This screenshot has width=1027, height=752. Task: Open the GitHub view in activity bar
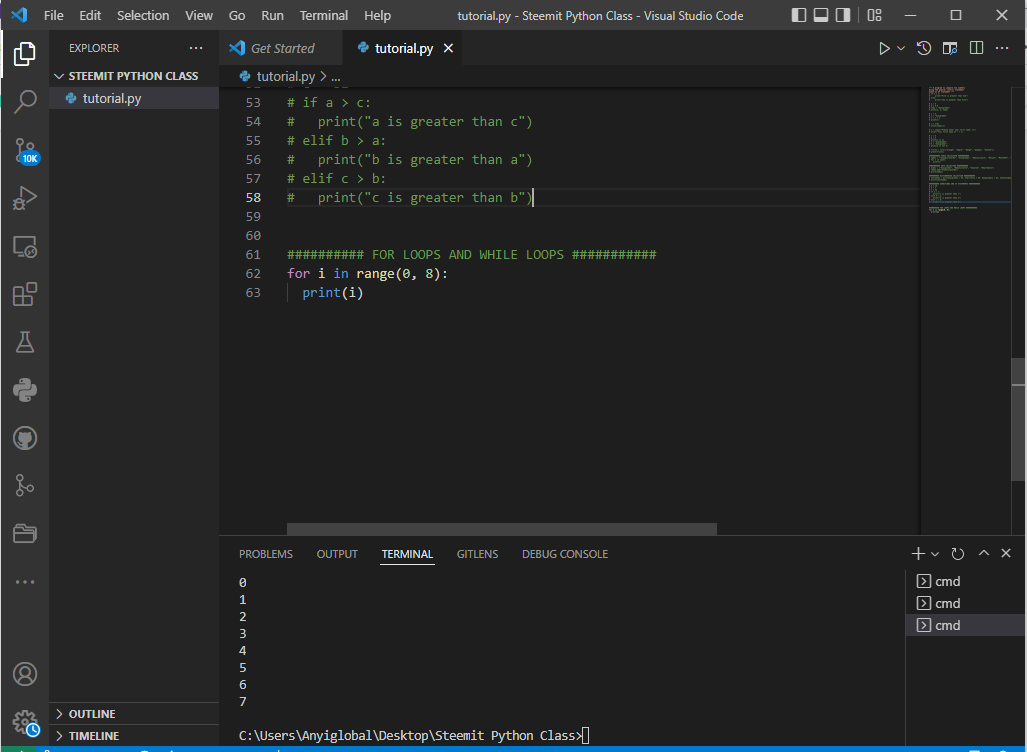coord(25,438)
